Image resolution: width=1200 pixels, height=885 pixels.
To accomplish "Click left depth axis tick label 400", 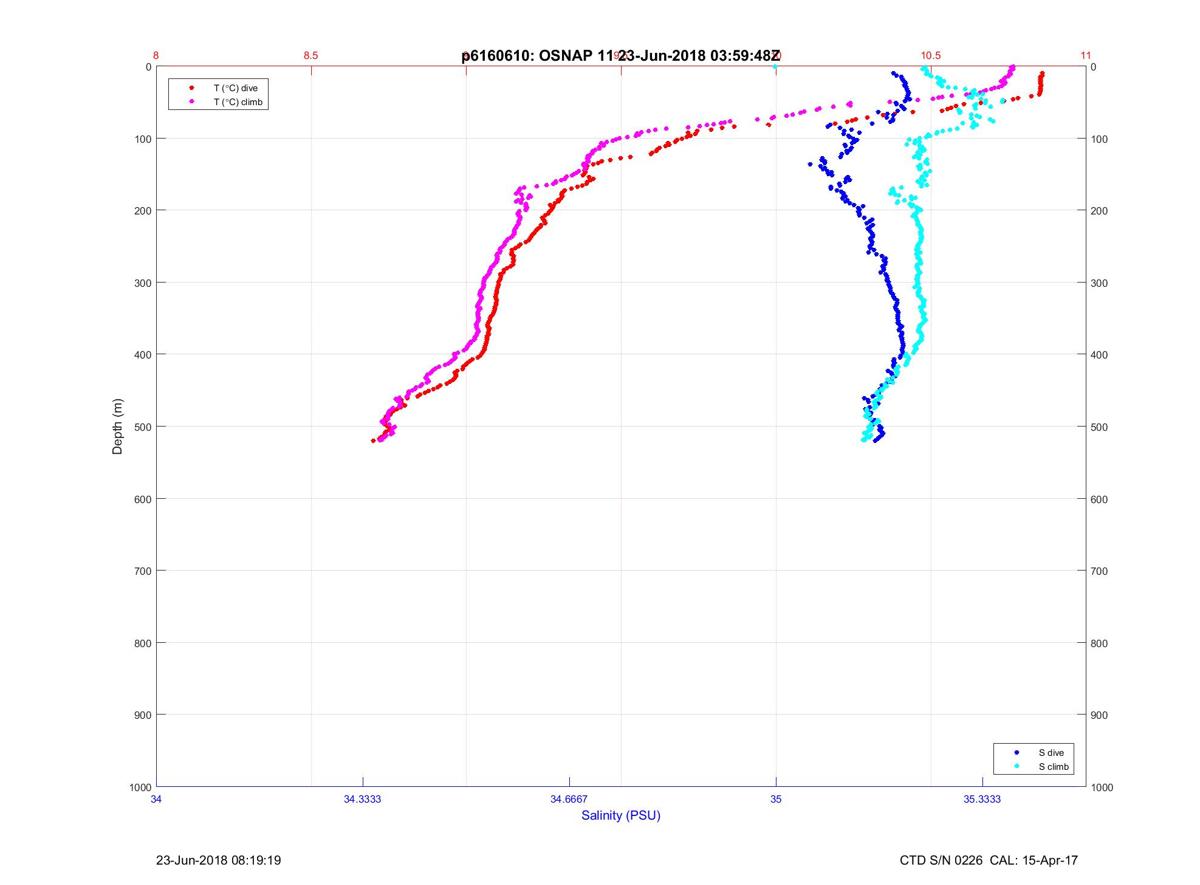I will pos(142,355).
